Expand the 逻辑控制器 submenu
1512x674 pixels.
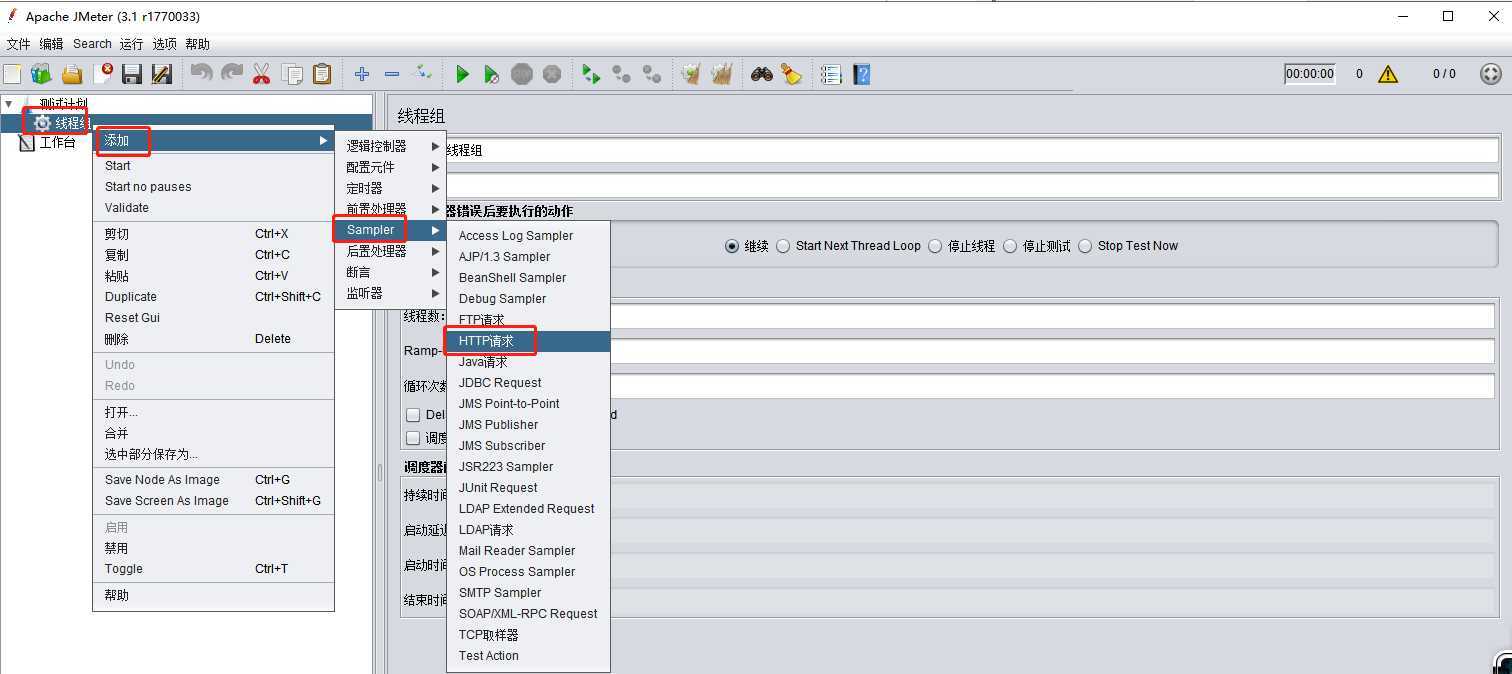point(391,146)
